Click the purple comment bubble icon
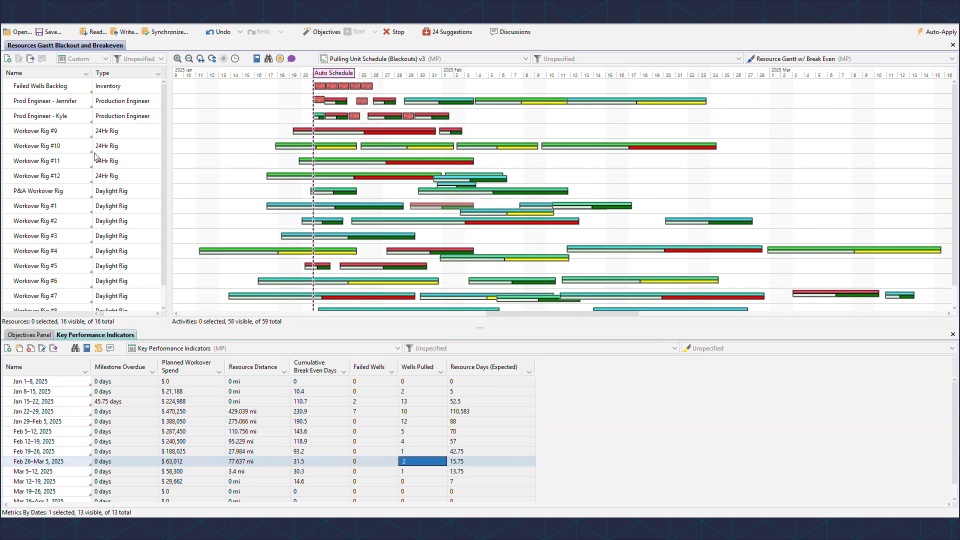 [291, 59]
